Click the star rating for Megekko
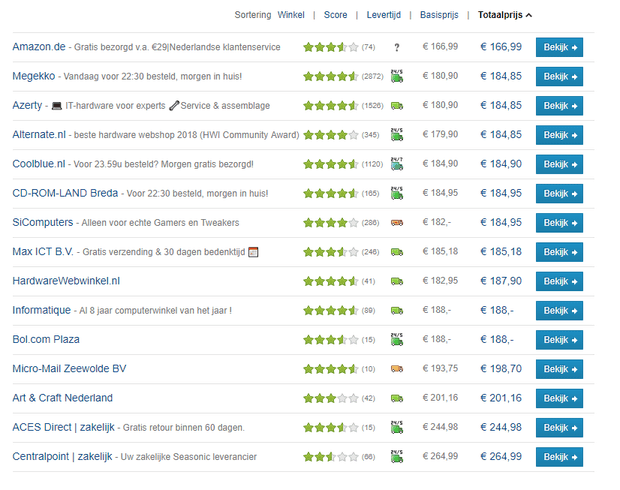This screenshot has height=490, width=620. coord(331,76)
